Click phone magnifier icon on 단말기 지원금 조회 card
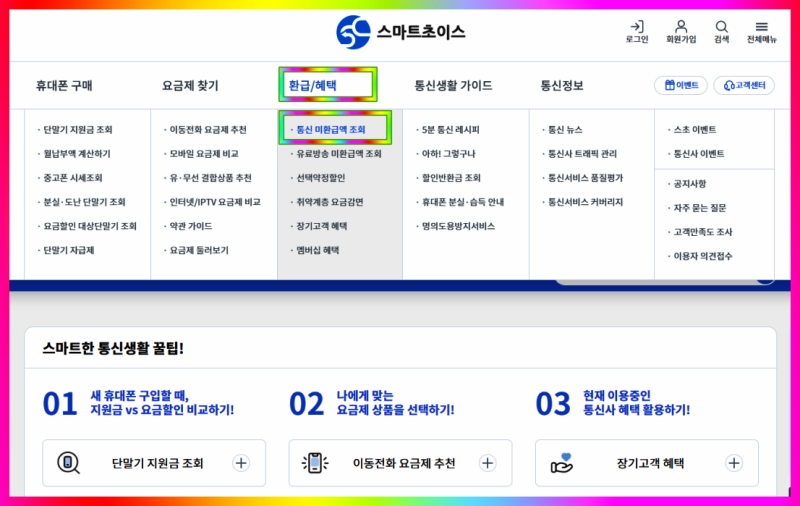This screenshot has width=800, height=506. click(x=68, y=463)
